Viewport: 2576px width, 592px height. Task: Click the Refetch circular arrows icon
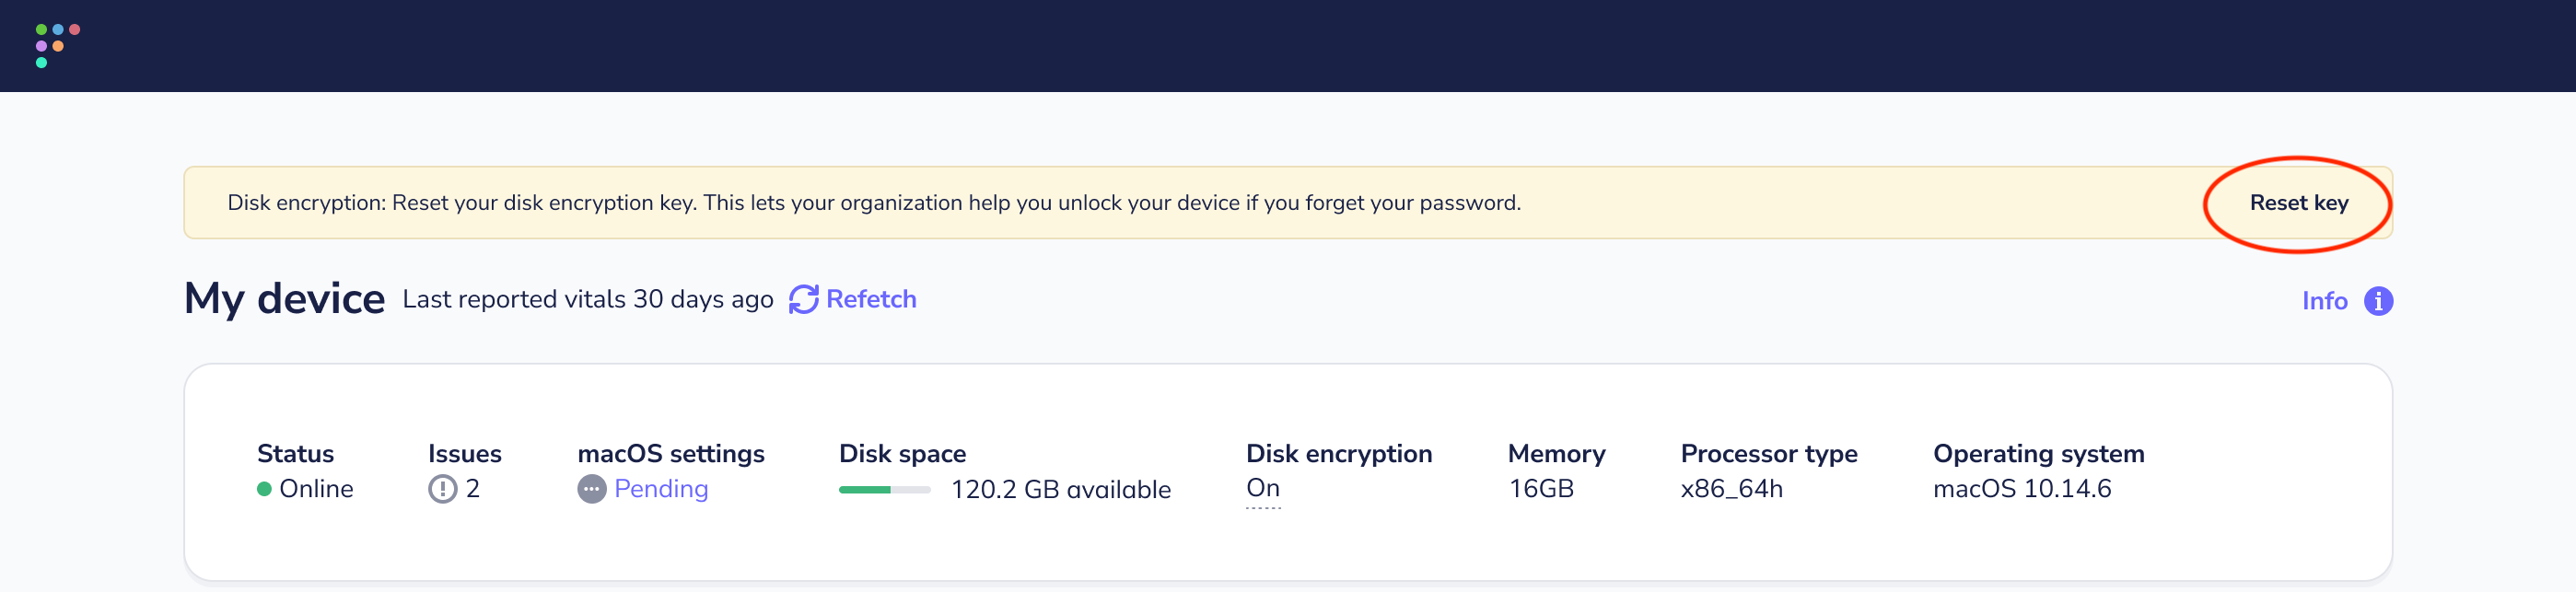tap(803, 299)
